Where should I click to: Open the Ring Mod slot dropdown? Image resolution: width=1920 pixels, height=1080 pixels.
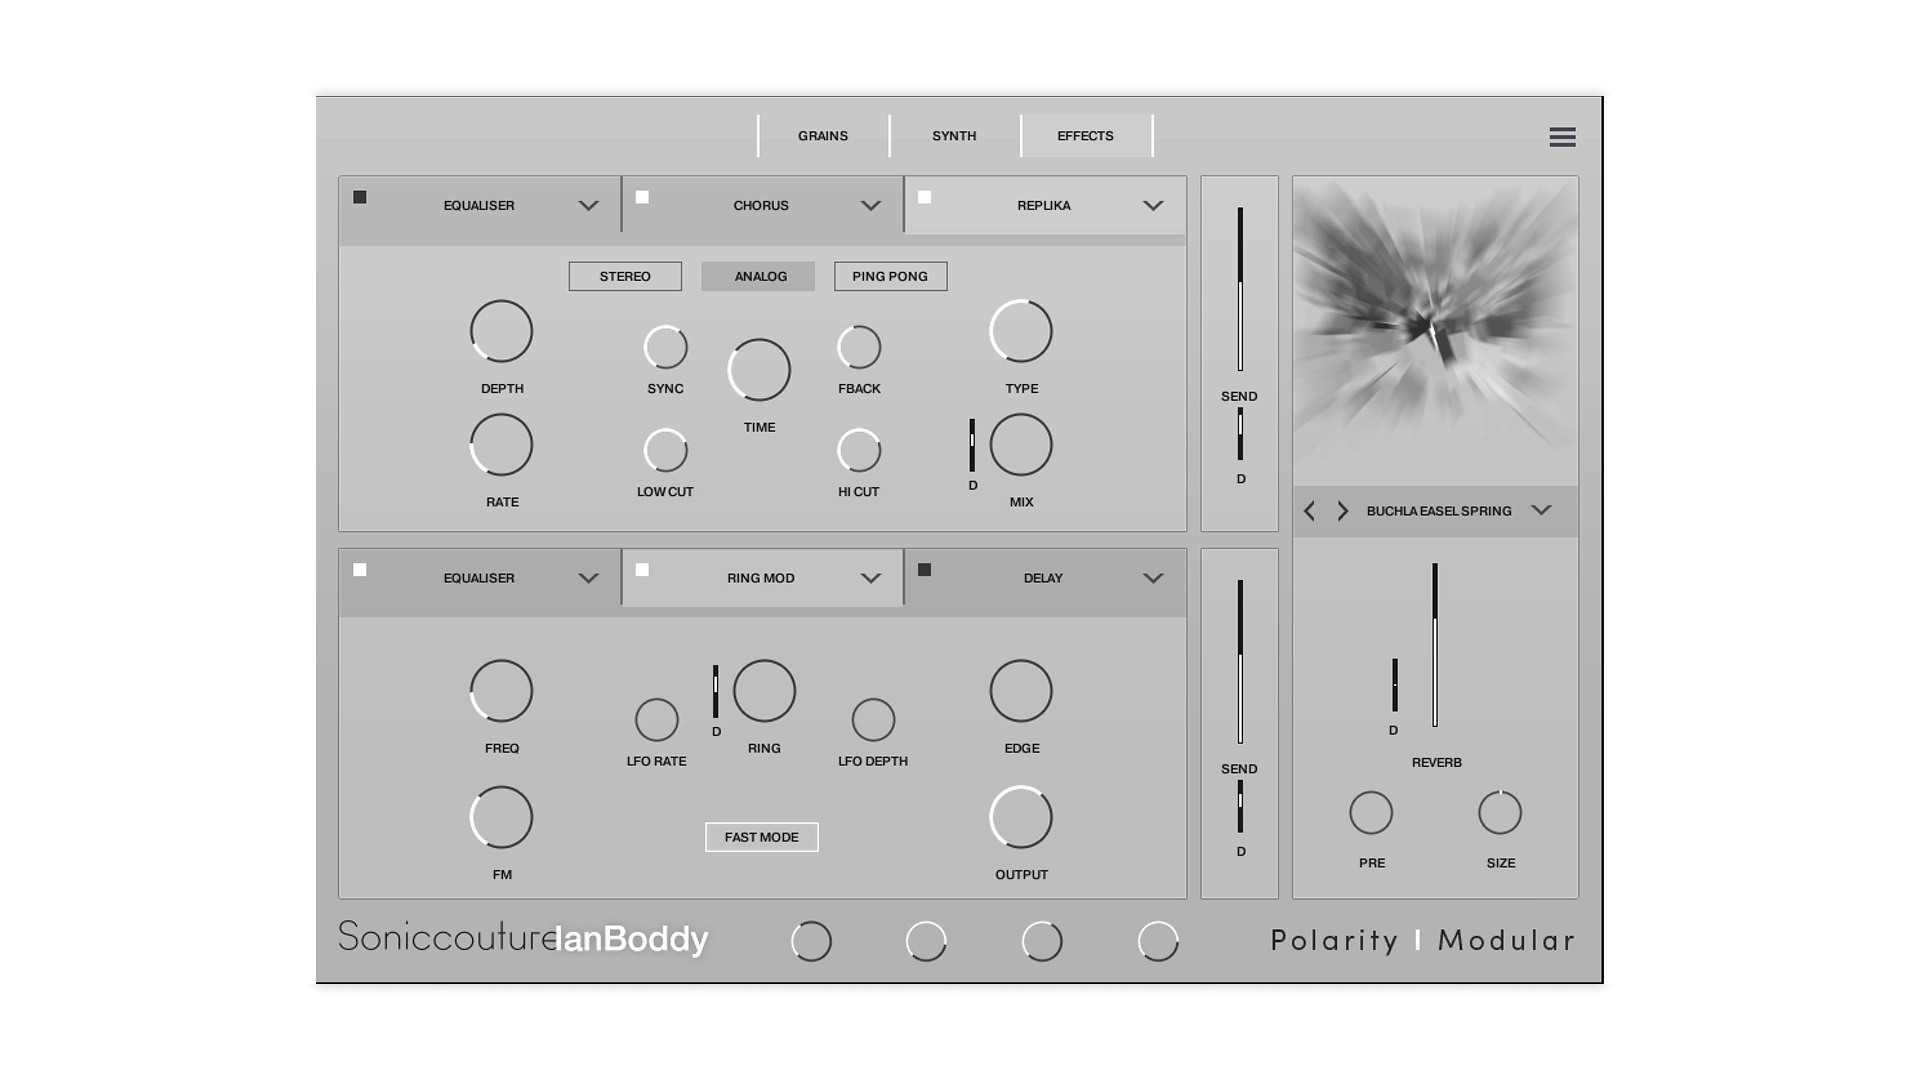[x=870, y=577]
